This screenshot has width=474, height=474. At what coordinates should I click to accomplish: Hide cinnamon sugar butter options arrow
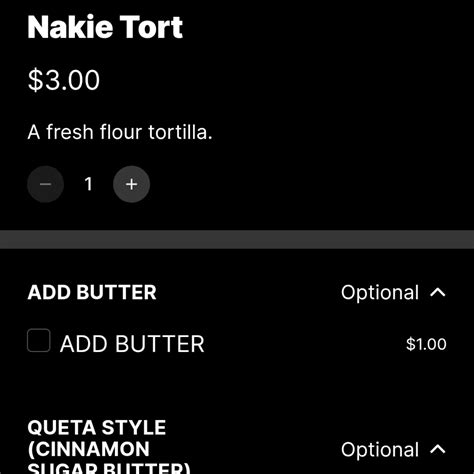tap(438, 449)
